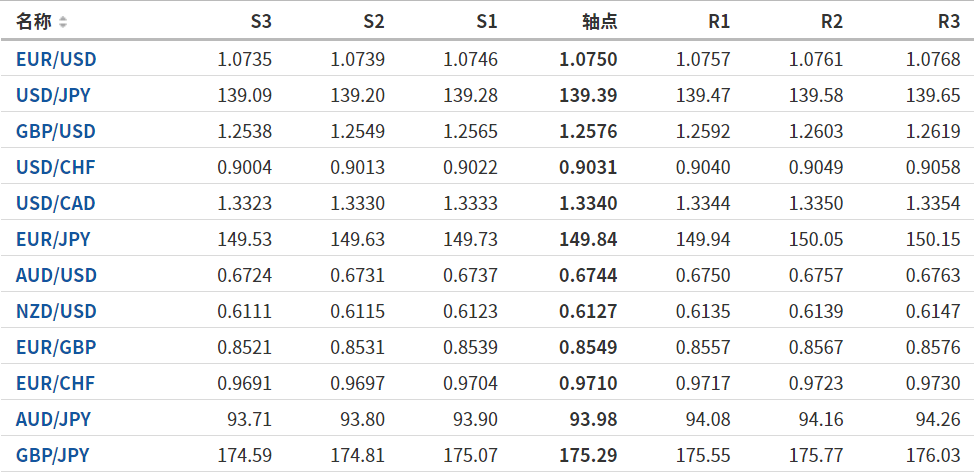The image size is (974, 474).
Task: Click the NZD/USD pair link
Action: click(56, 311)
